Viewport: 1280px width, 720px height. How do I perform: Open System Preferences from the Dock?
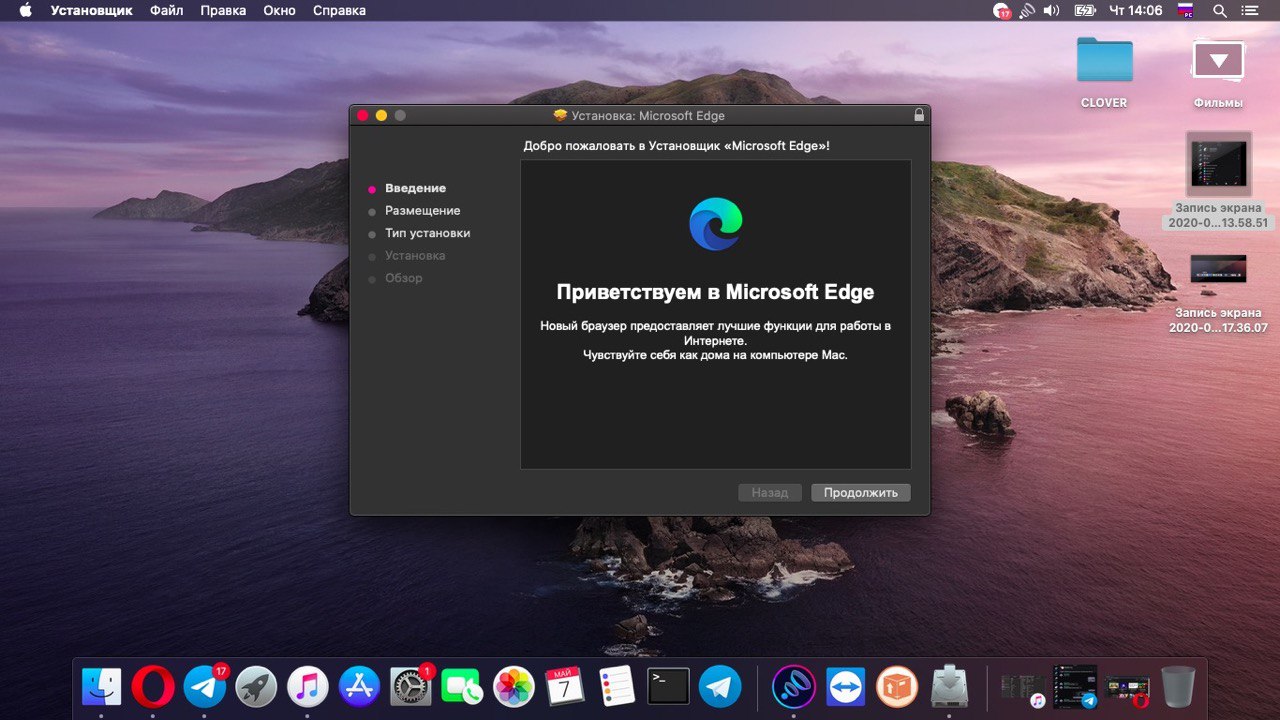[x=411, y=687]
